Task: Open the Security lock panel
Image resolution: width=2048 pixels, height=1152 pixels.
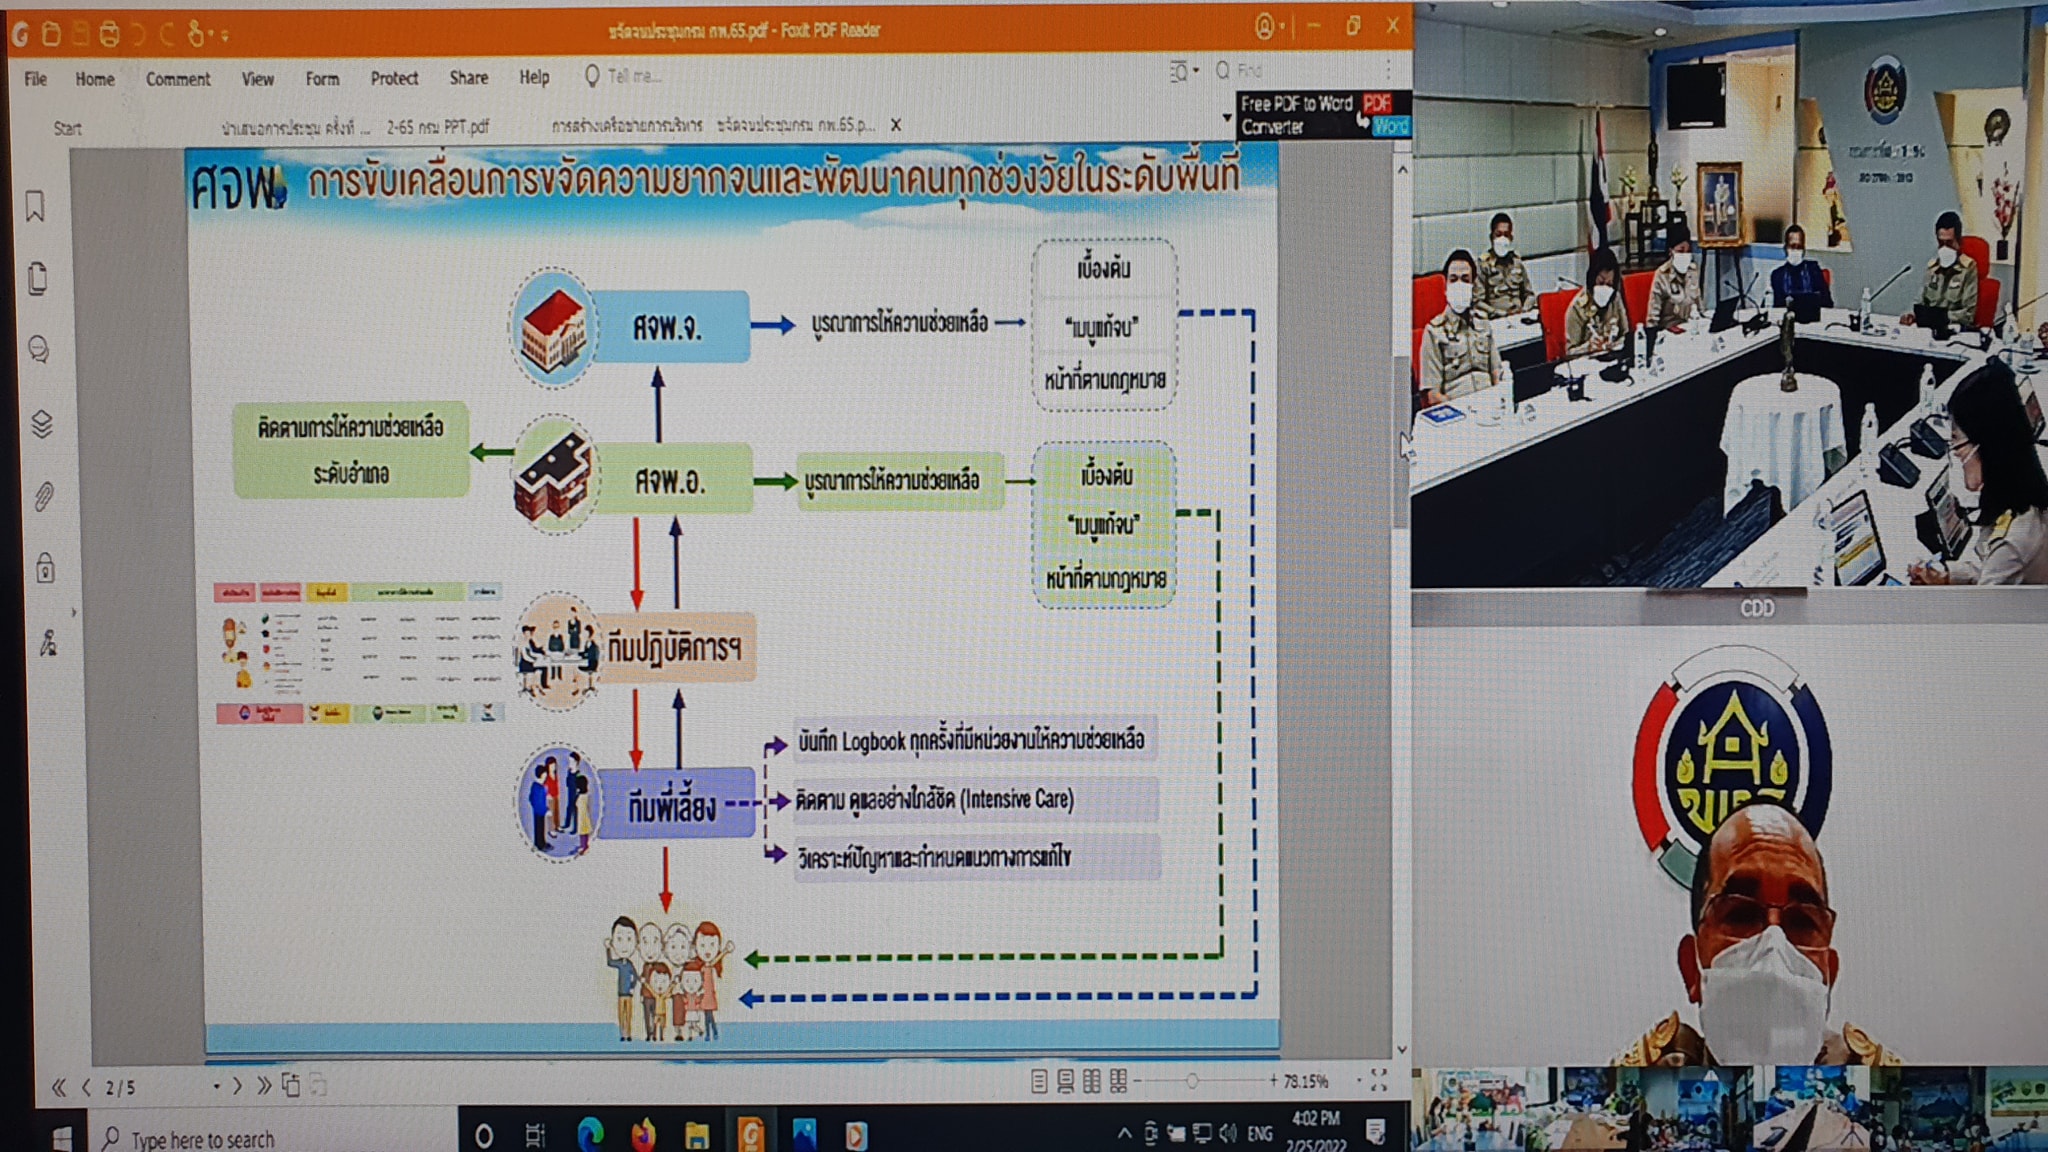Action: coord(45,568)
